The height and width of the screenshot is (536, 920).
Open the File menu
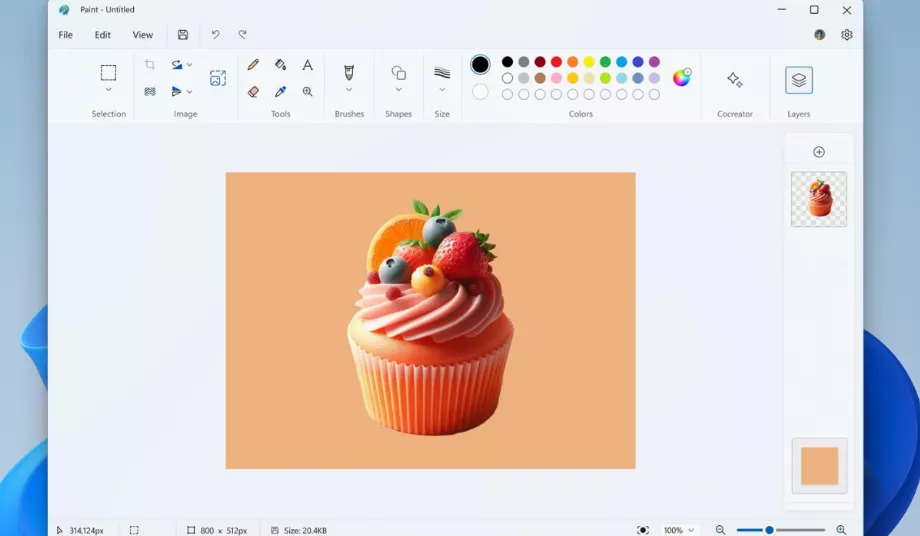pos(66,35)
